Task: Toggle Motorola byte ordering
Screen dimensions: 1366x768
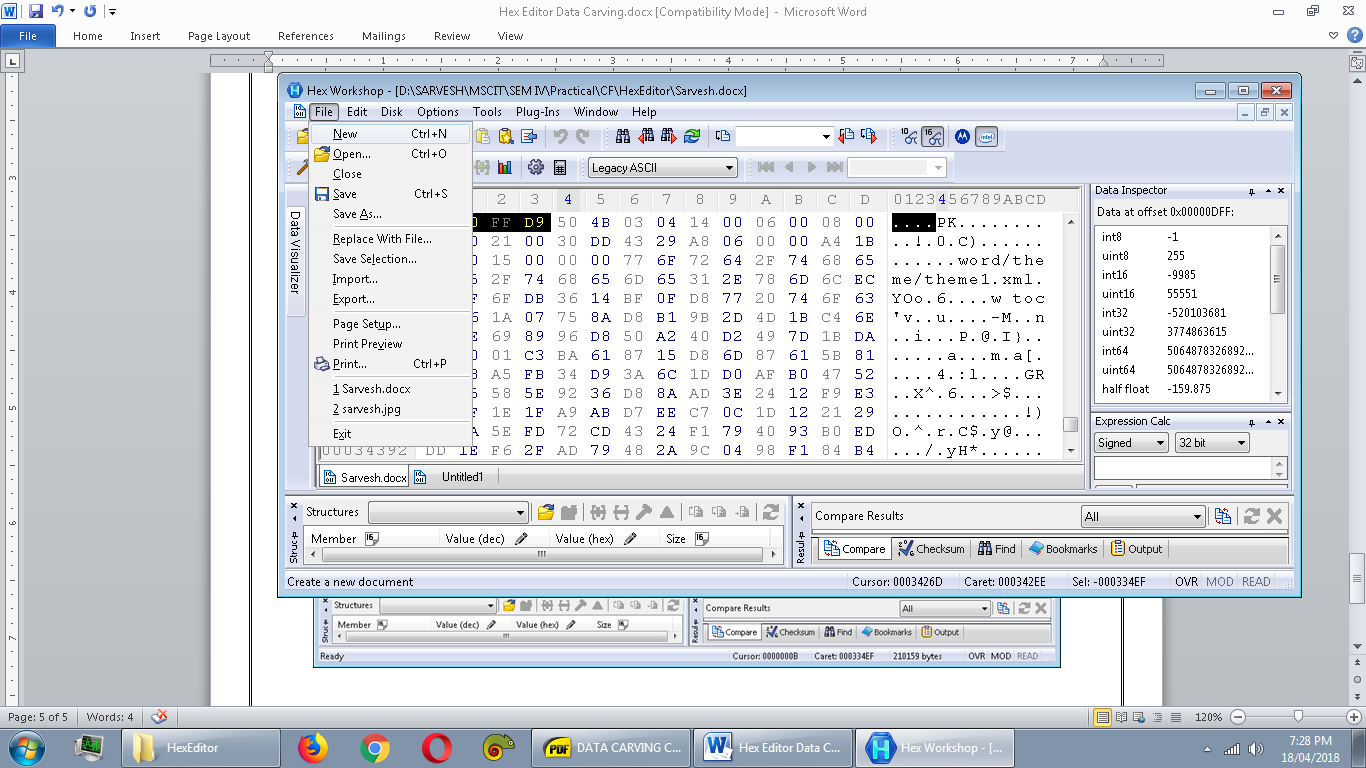Action: [962, 137]
